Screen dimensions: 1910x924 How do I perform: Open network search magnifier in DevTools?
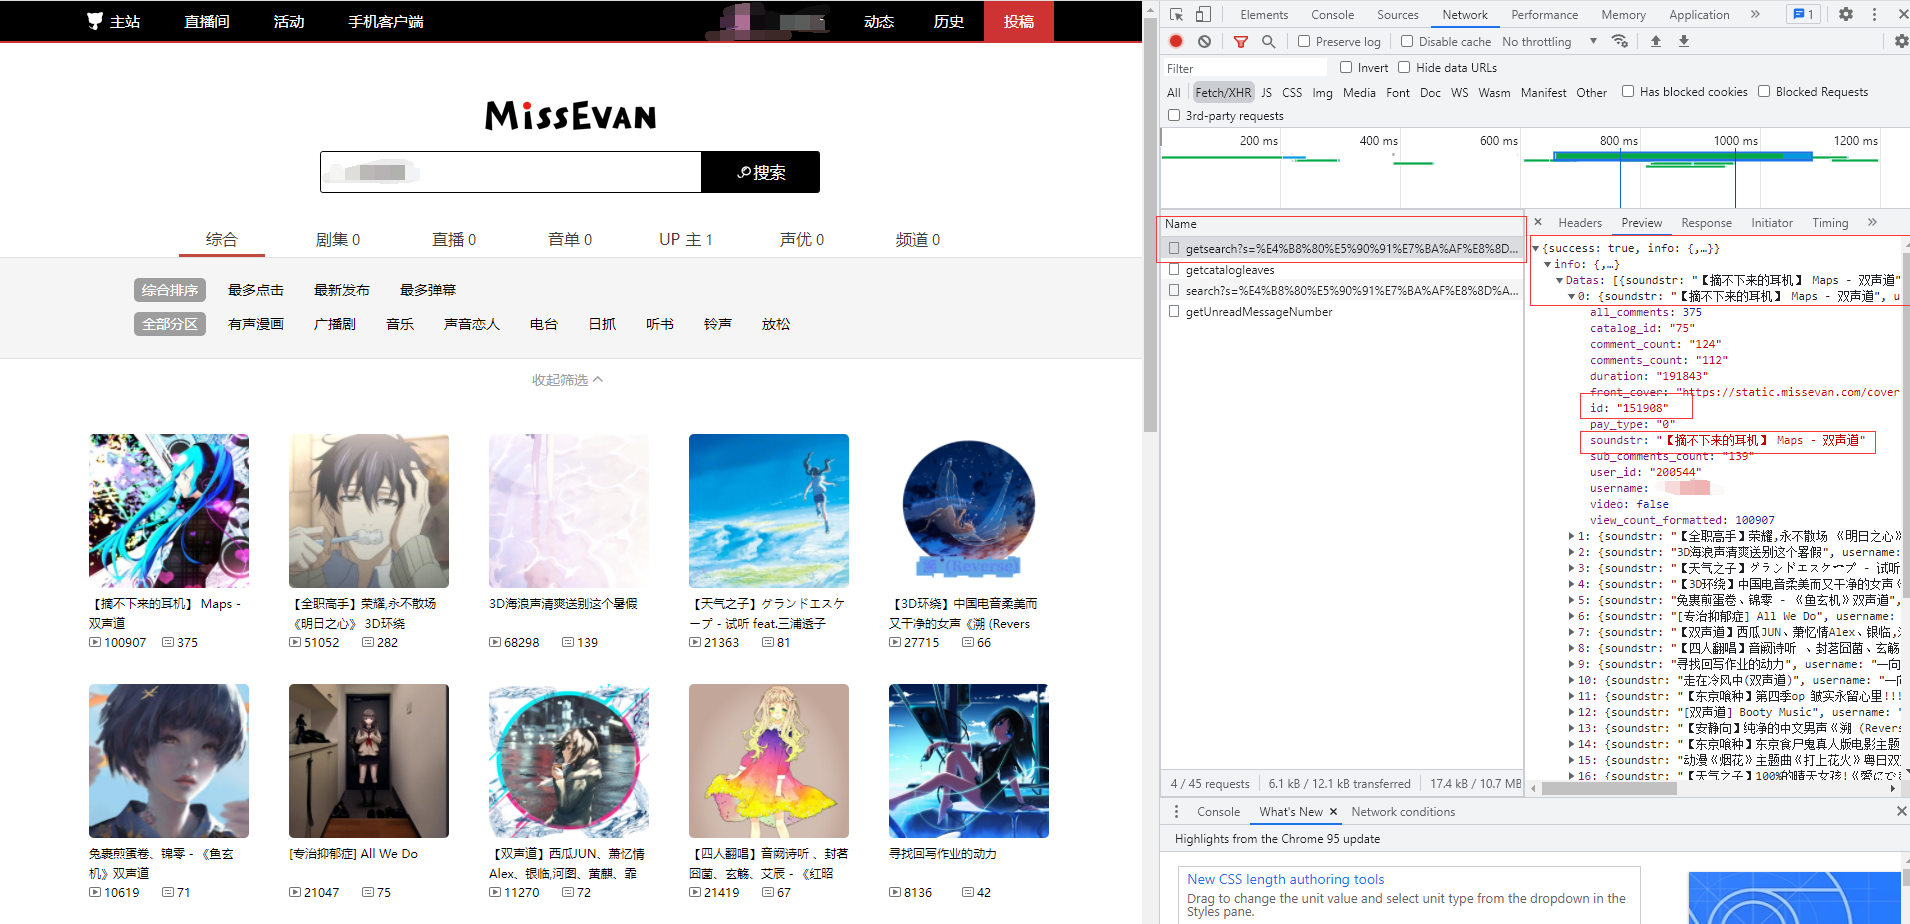[1268, 41]
